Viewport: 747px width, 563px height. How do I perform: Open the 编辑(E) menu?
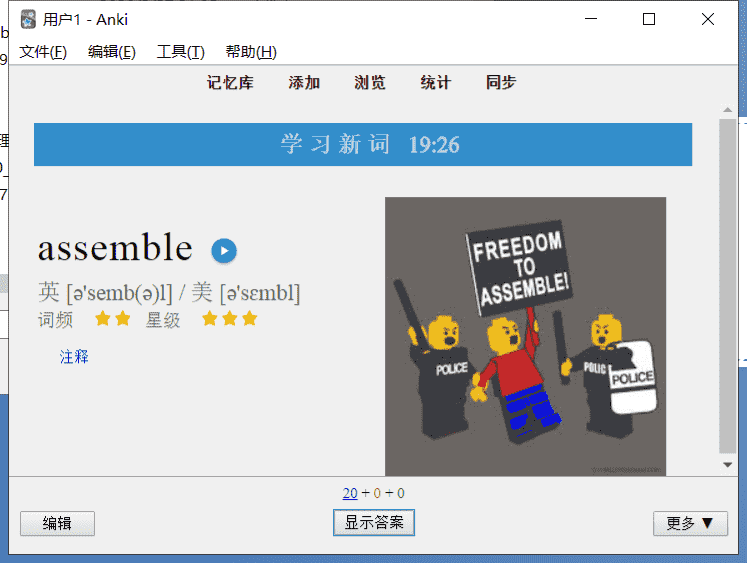pos(112,52)
